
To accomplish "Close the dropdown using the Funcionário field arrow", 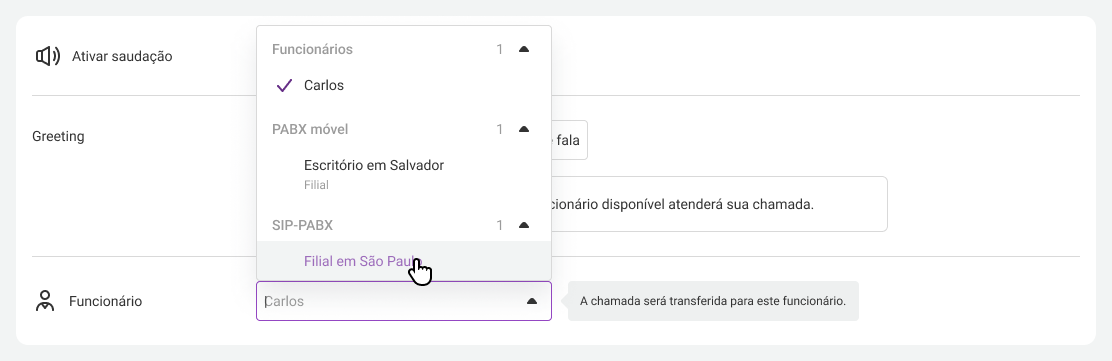I will tap(532, 301).
